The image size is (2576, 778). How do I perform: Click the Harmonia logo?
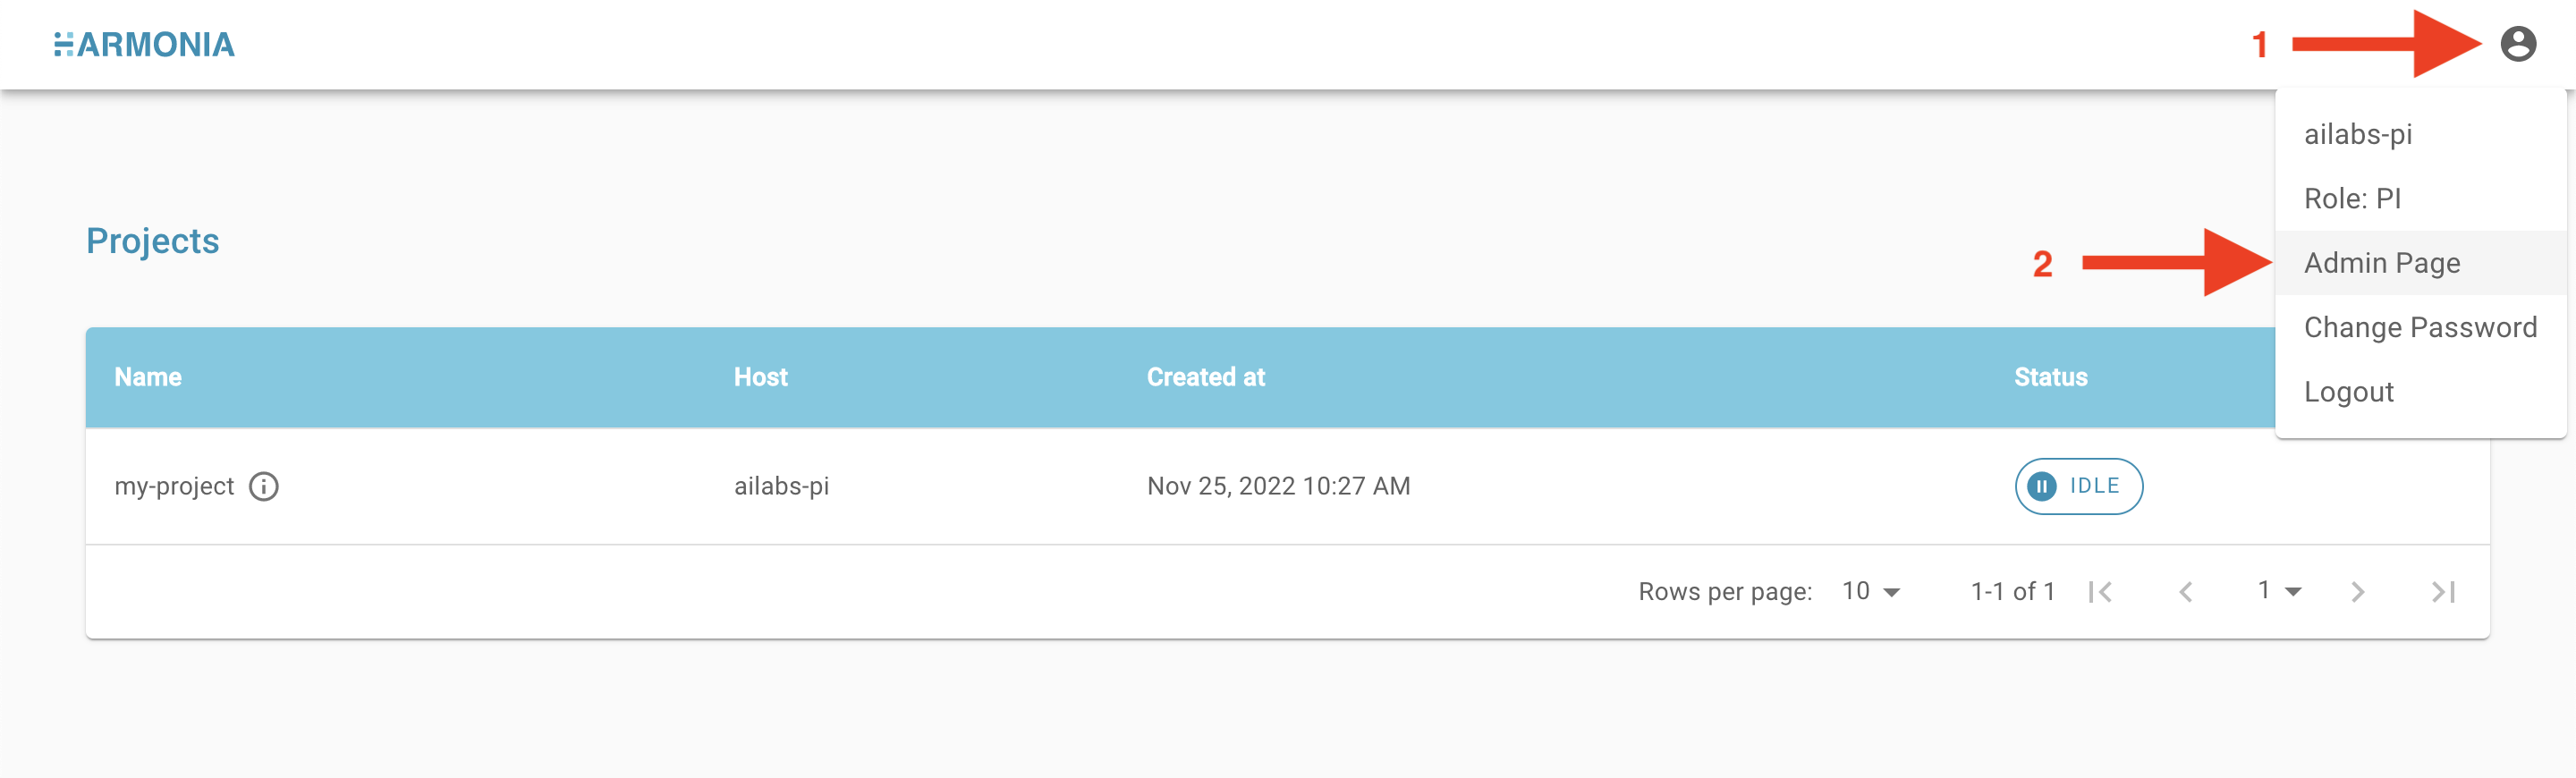click(x=144, y=44)
